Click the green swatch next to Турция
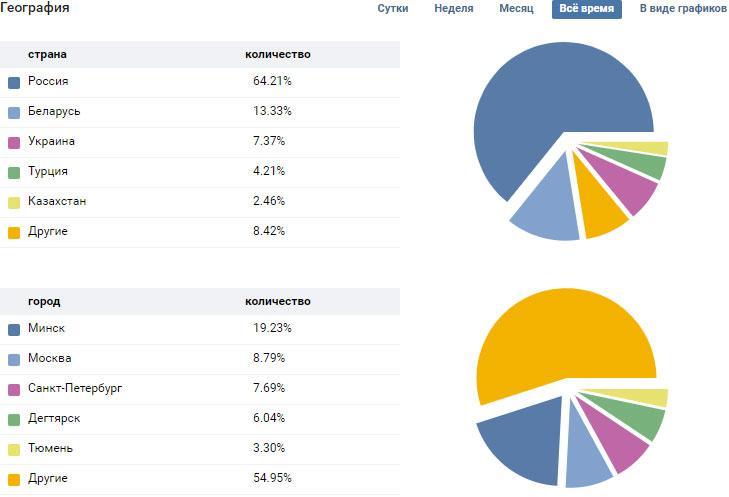The width and height of the screenshot is (729, 497). click(x=14, y=172)
